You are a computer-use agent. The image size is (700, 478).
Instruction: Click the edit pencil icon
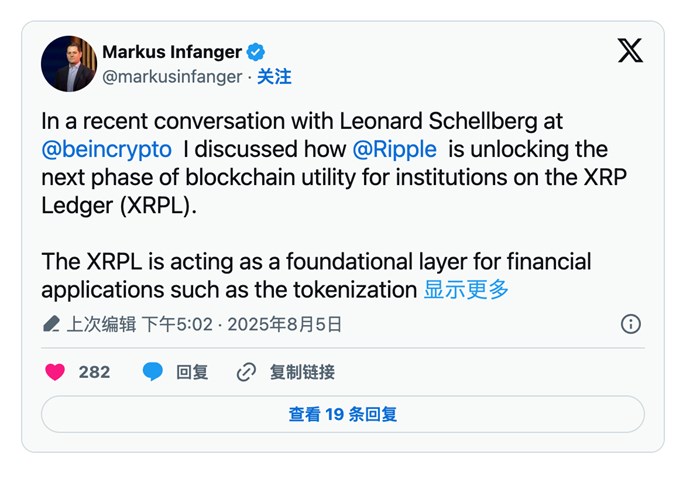pyautogui.click(x=52, y=324)
